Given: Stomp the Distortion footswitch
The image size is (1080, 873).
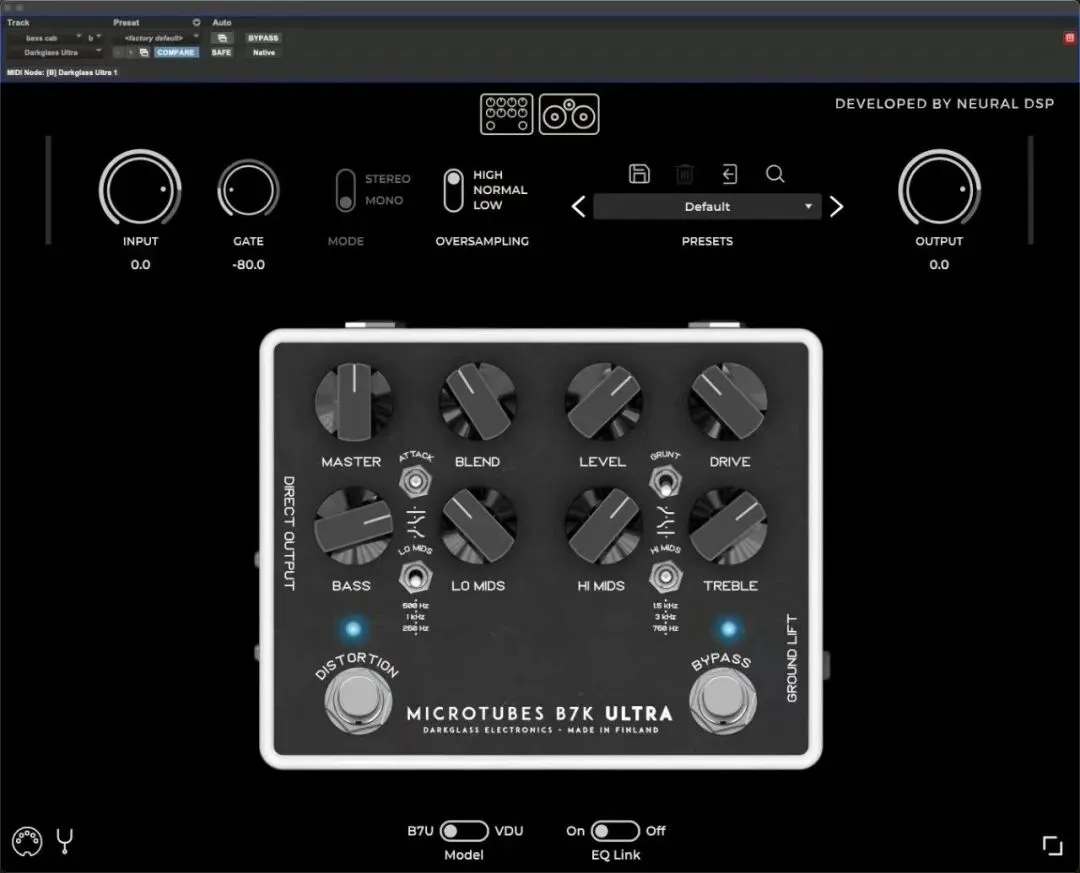Looking at the screenshot, I should click(358, 699).
